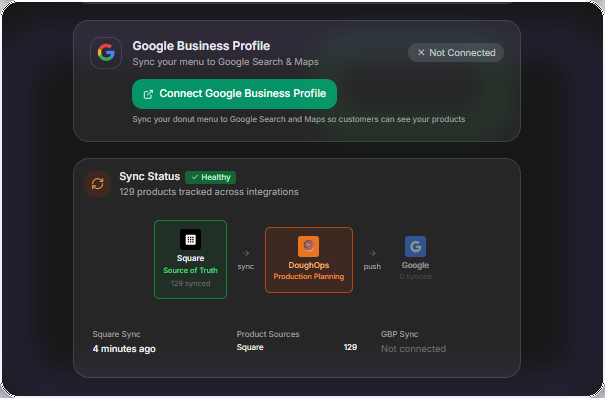The image size is (605, 398).
Task: Click the Connect Google Business Profile button
Action: click(234, 94)
